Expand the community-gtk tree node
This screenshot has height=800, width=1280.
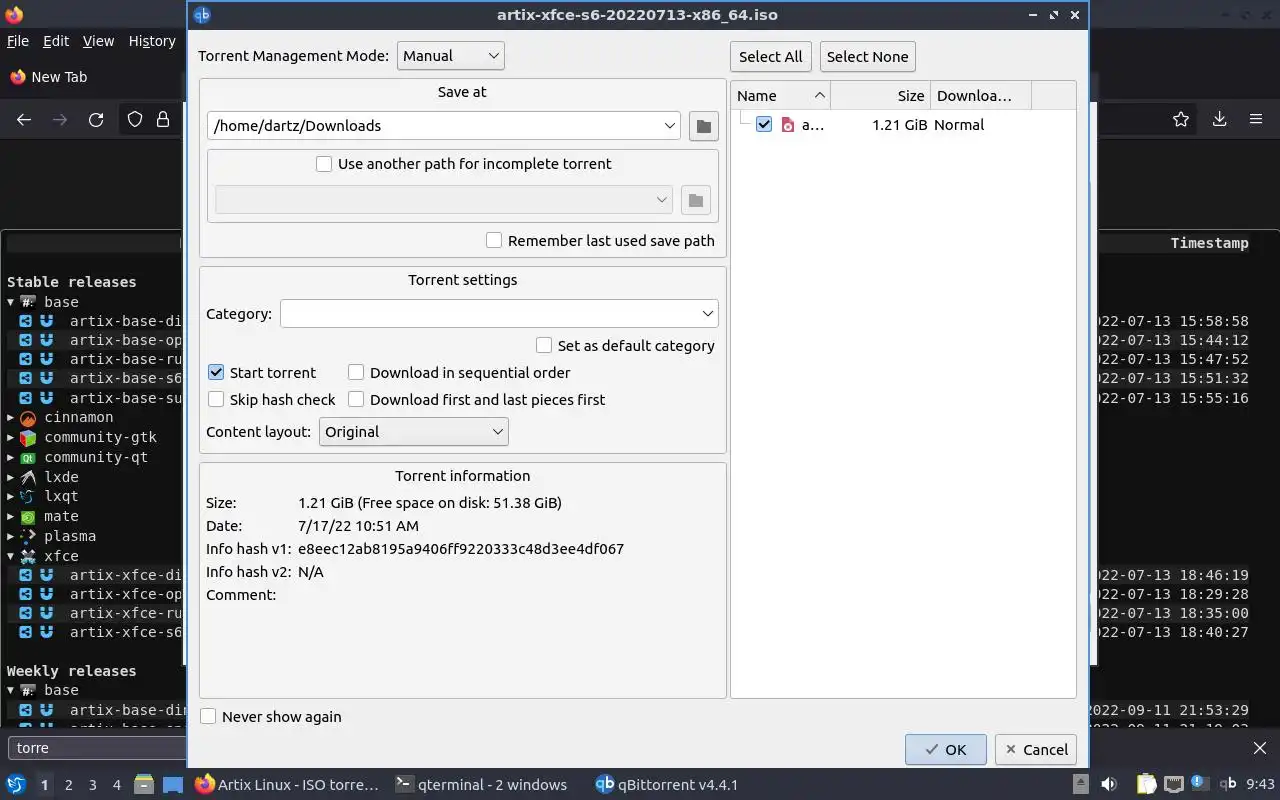[x=11, y=437]
